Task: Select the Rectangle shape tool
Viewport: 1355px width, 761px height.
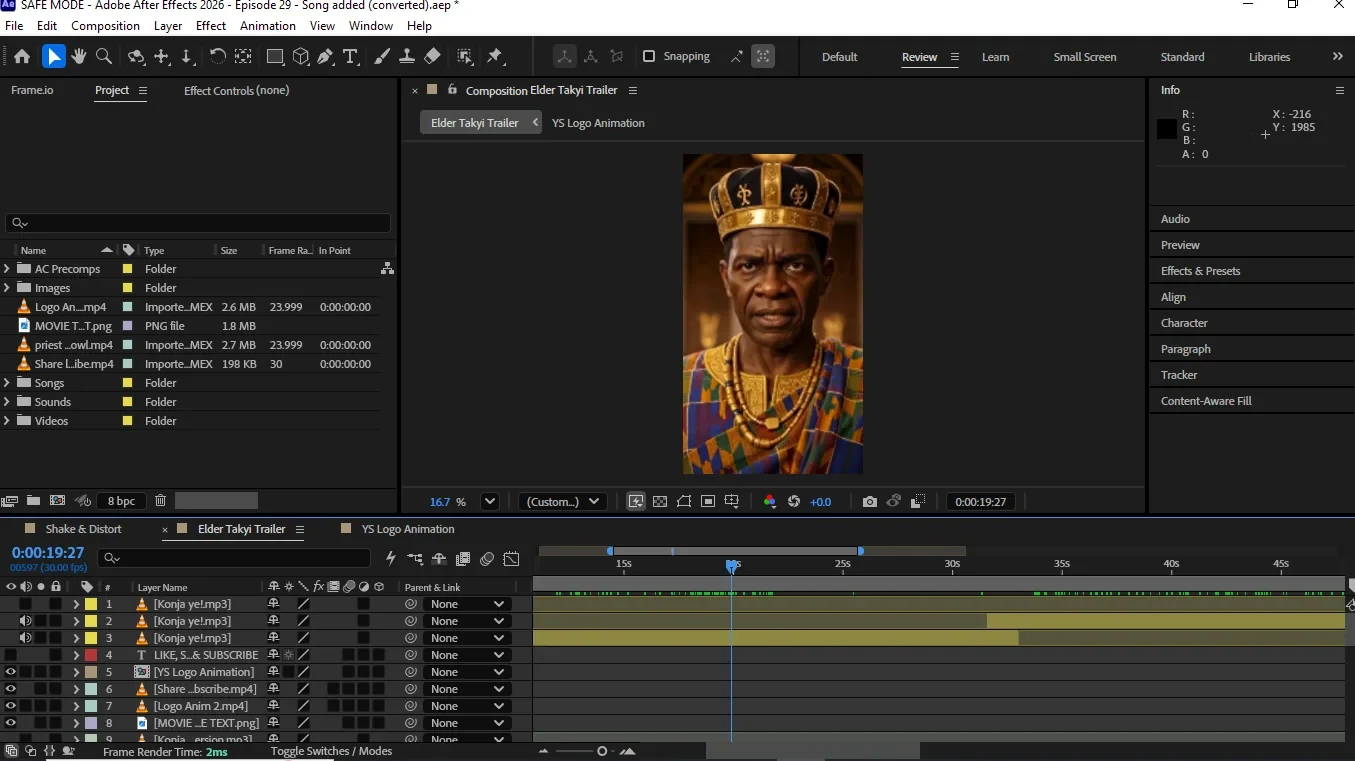Action: click(x=274, y=56)
